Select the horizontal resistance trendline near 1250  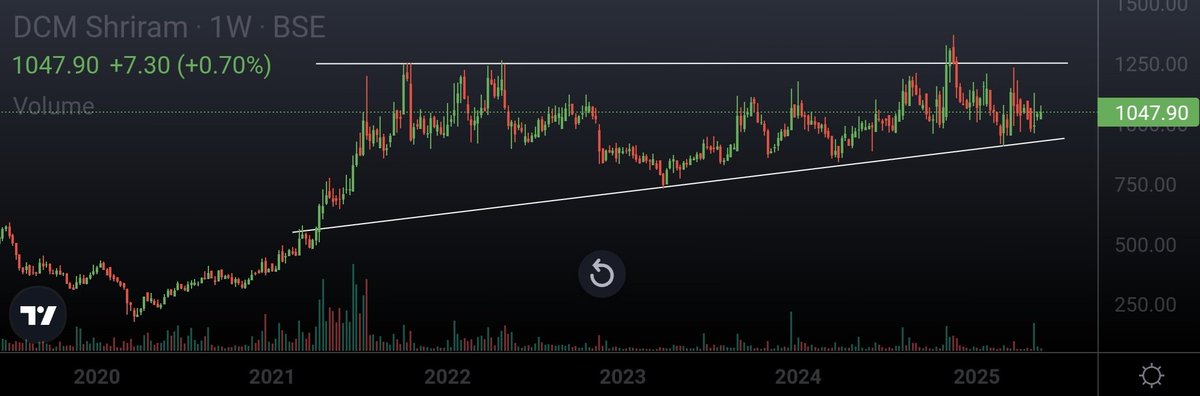(692, 63)
